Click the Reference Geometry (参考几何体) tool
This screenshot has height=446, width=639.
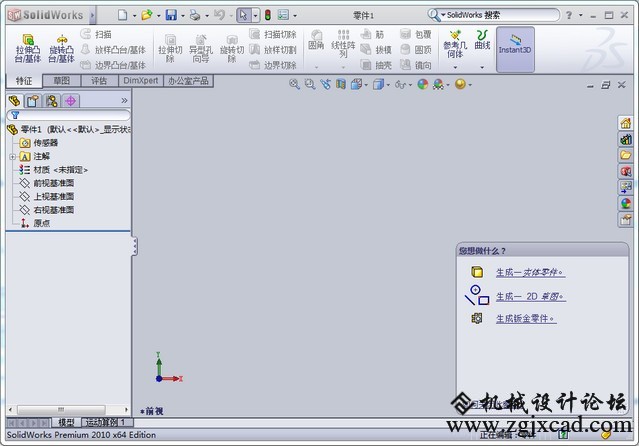(x=455, y=44)
